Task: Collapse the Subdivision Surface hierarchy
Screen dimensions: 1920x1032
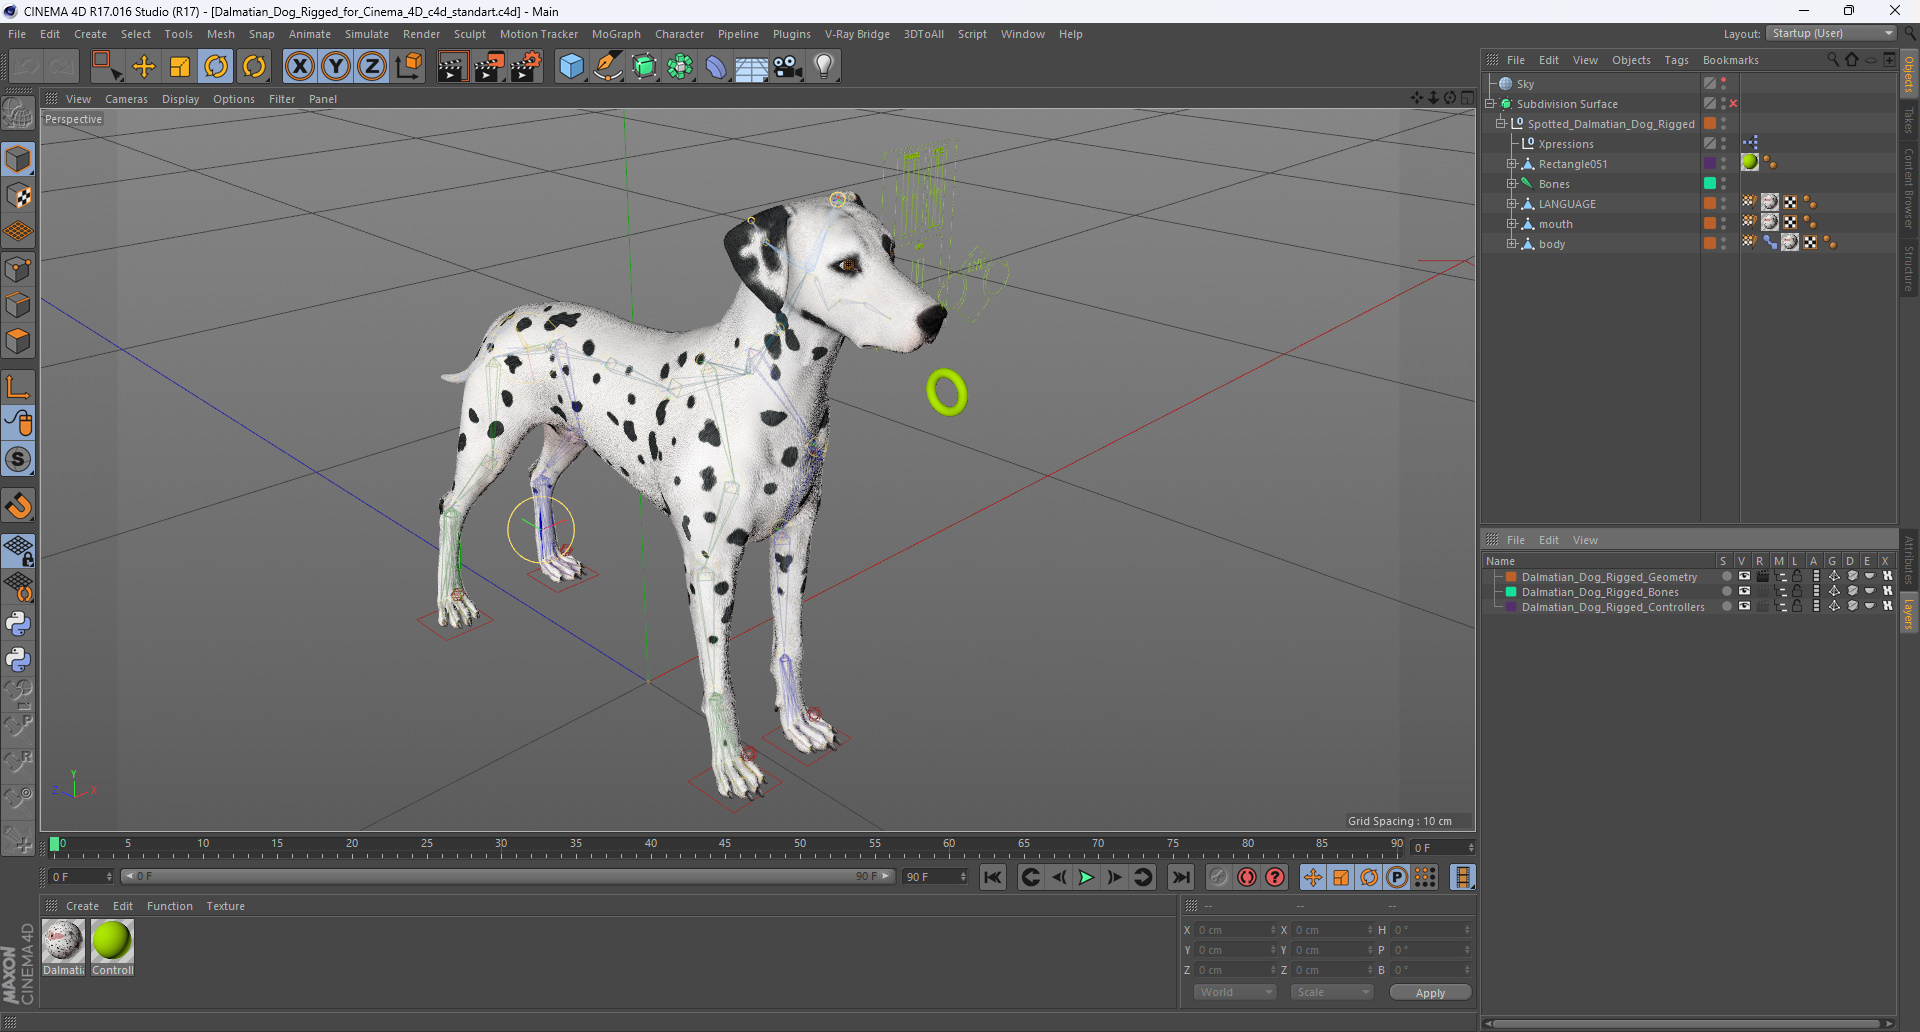Action: (1490, 104)
